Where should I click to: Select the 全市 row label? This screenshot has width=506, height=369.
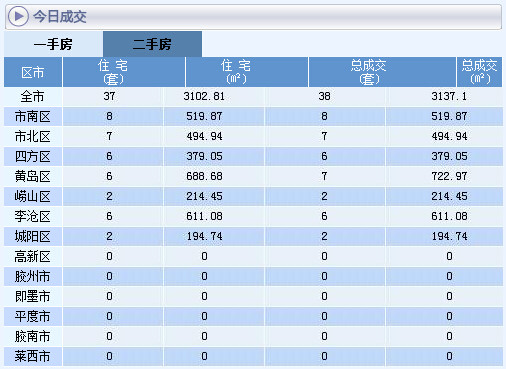point(32,97)
